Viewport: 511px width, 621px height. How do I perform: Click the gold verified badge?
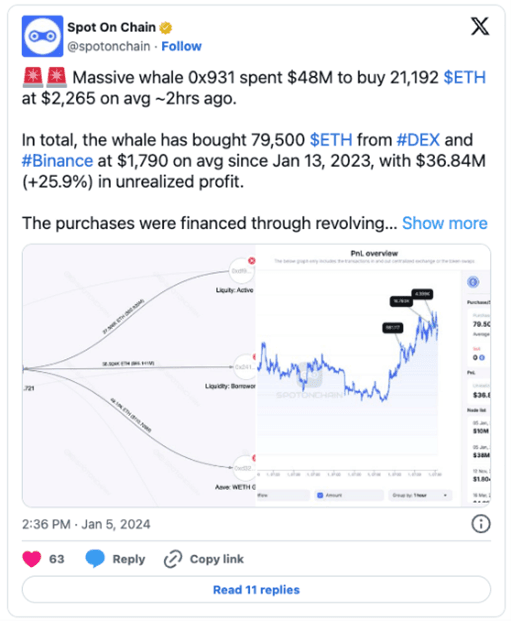166,28
